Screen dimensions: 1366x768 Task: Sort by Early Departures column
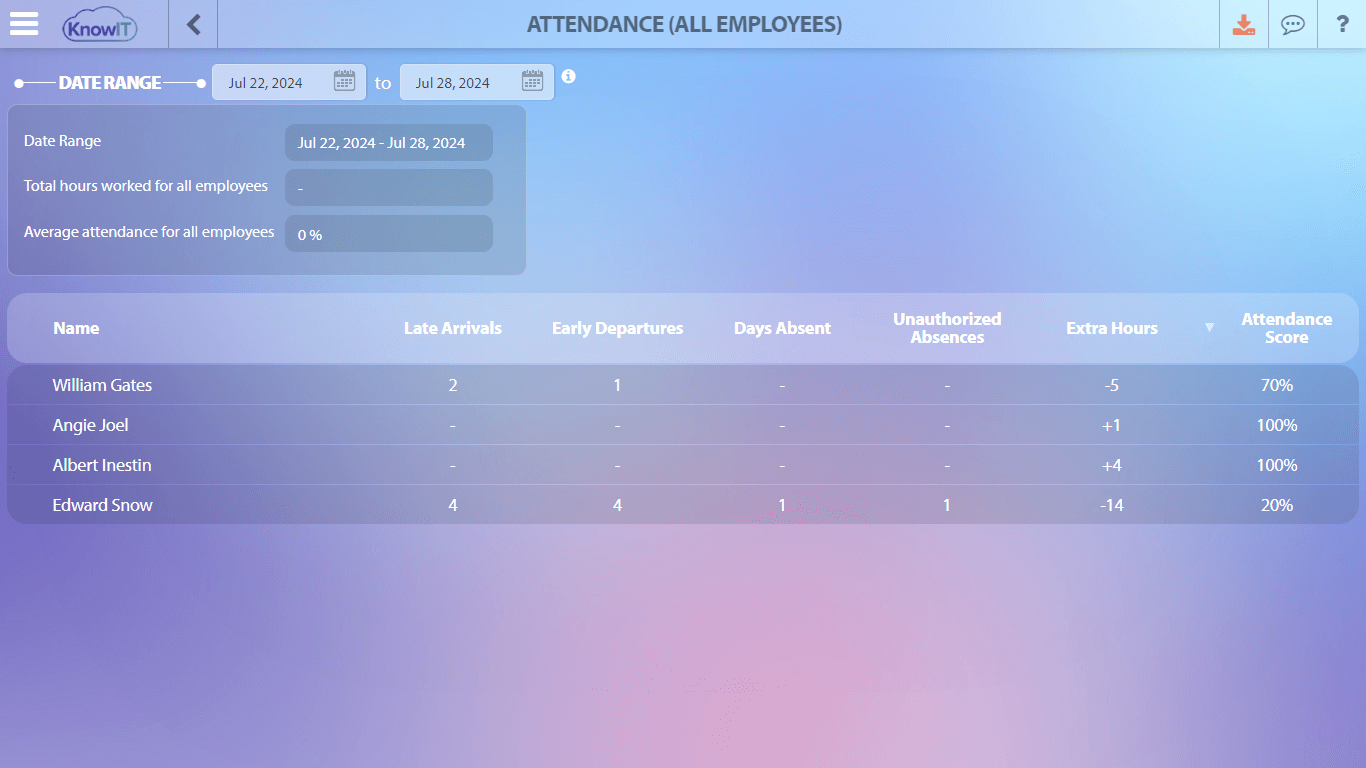618,328
